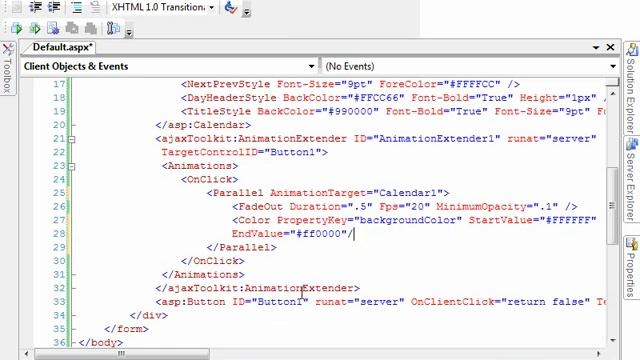Click the closing body tag on line 36
This screenshot has height=360, width=640.
(100, 342)
